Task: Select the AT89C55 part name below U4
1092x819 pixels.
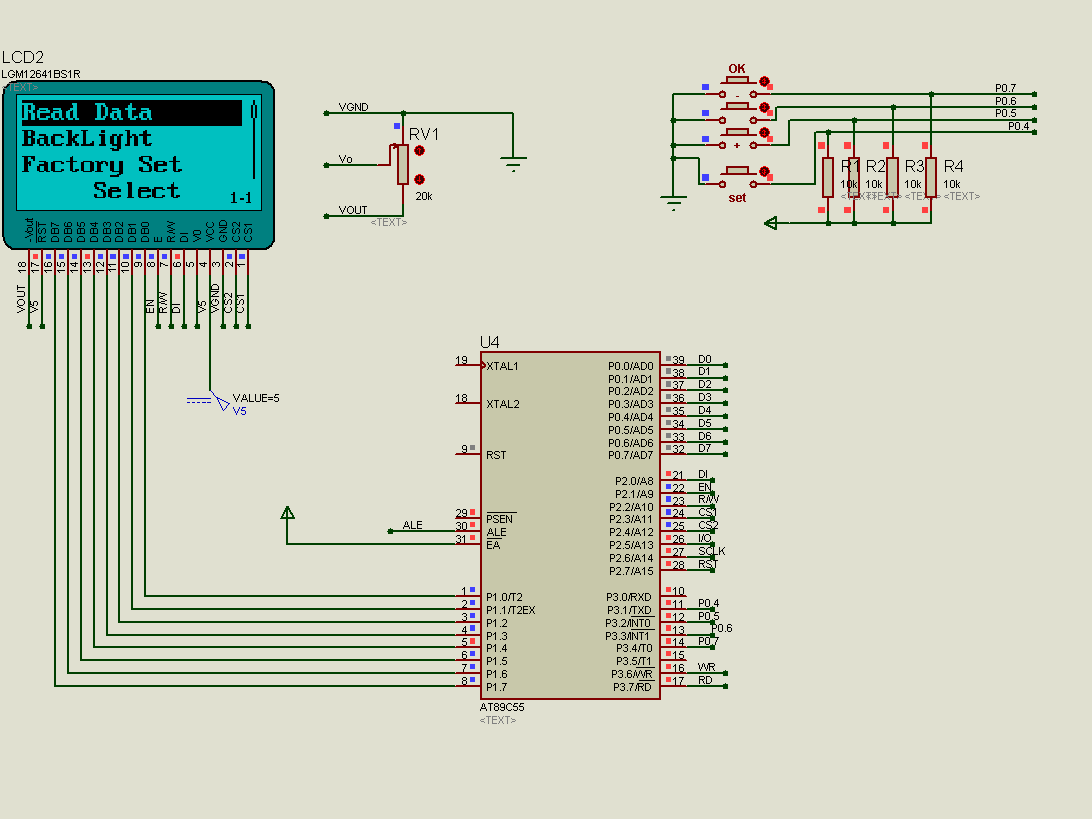Action: click(502, 707)
